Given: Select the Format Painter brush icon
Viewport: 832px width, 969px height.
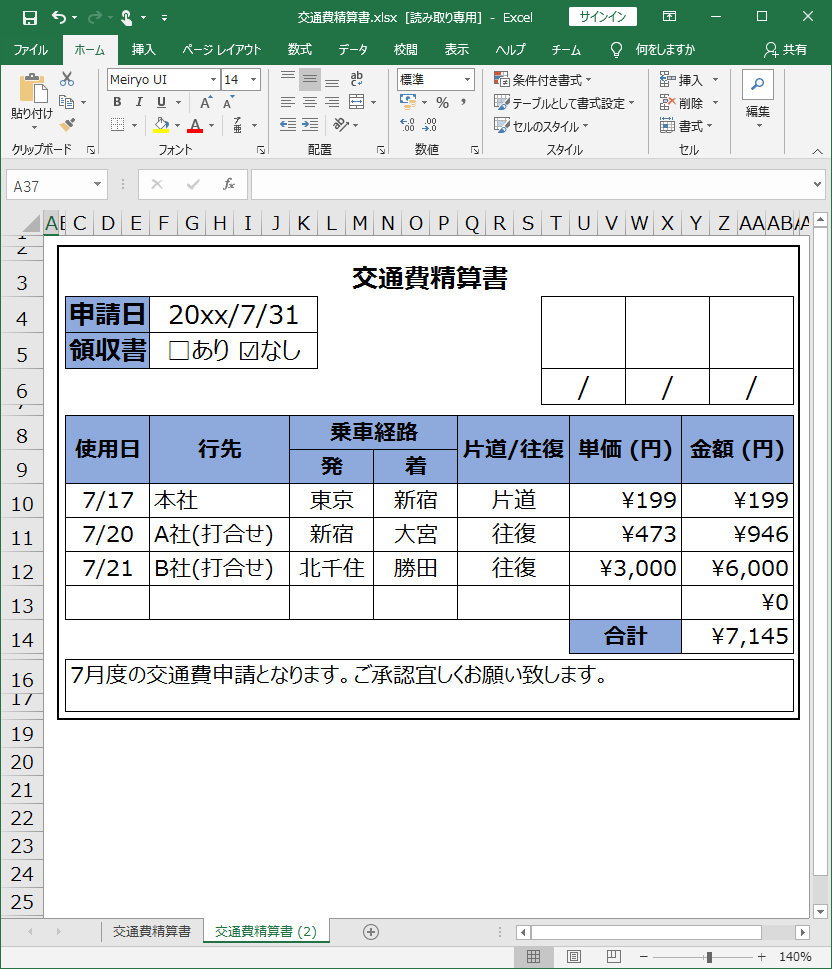Looking at the screenshot, I should tap(67, 125).
